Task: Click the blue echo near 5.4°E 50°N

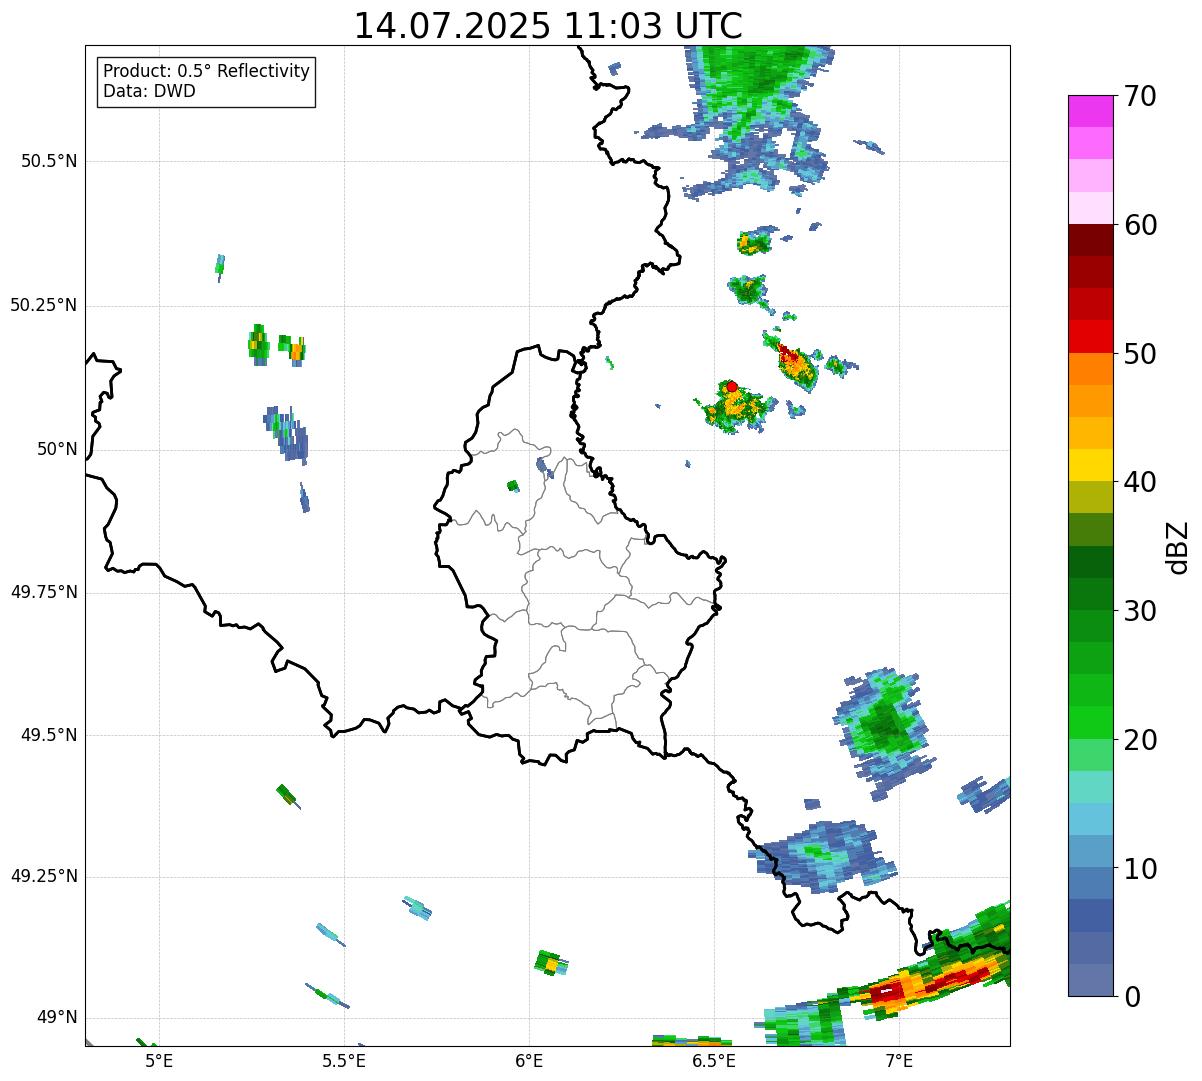Action: point(287,433)
